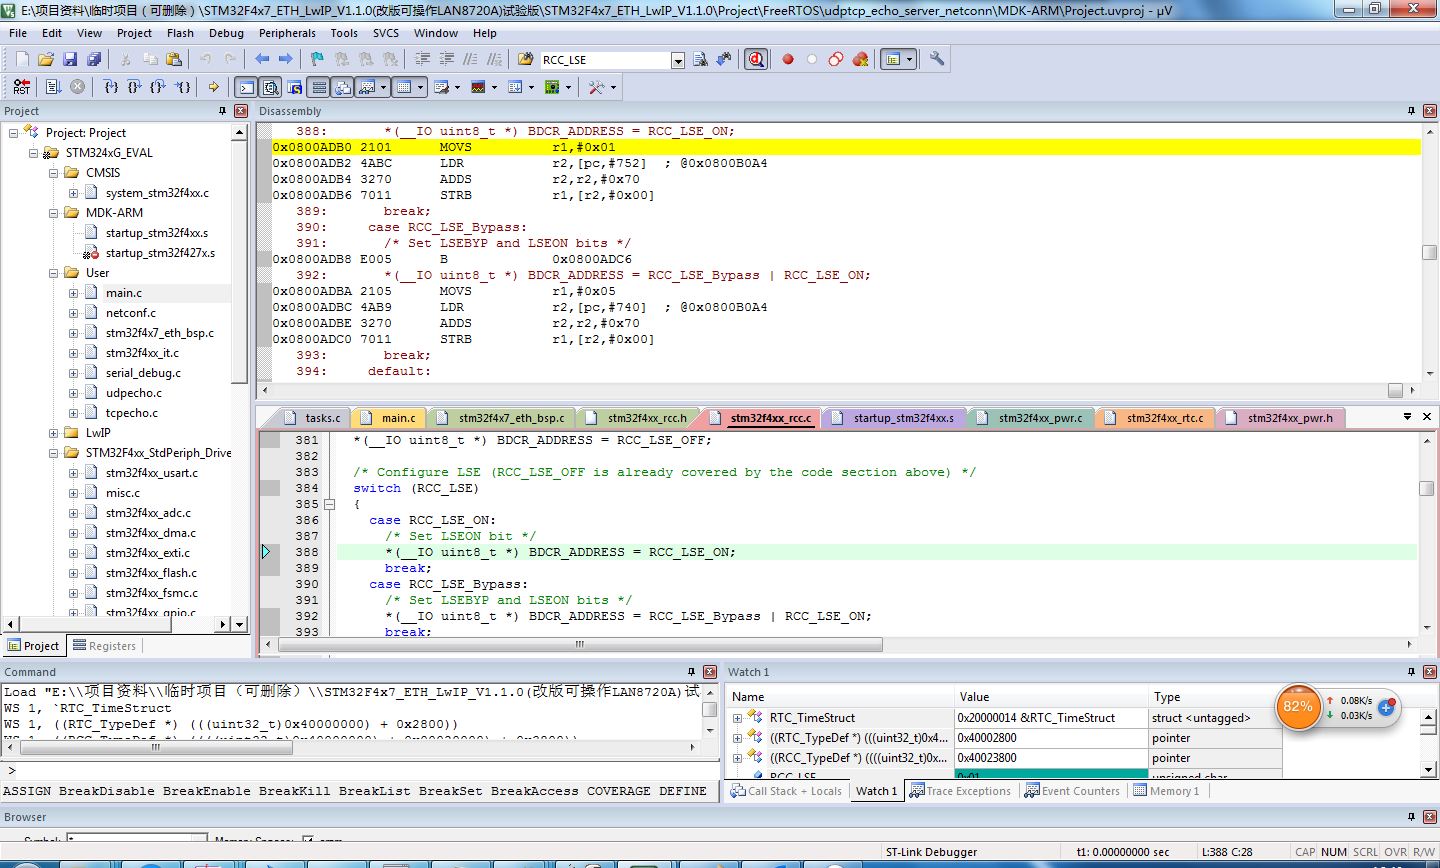Switch to the Registers panel tab
This screenshot has height=868, width=1440.
tap(104, 646)
